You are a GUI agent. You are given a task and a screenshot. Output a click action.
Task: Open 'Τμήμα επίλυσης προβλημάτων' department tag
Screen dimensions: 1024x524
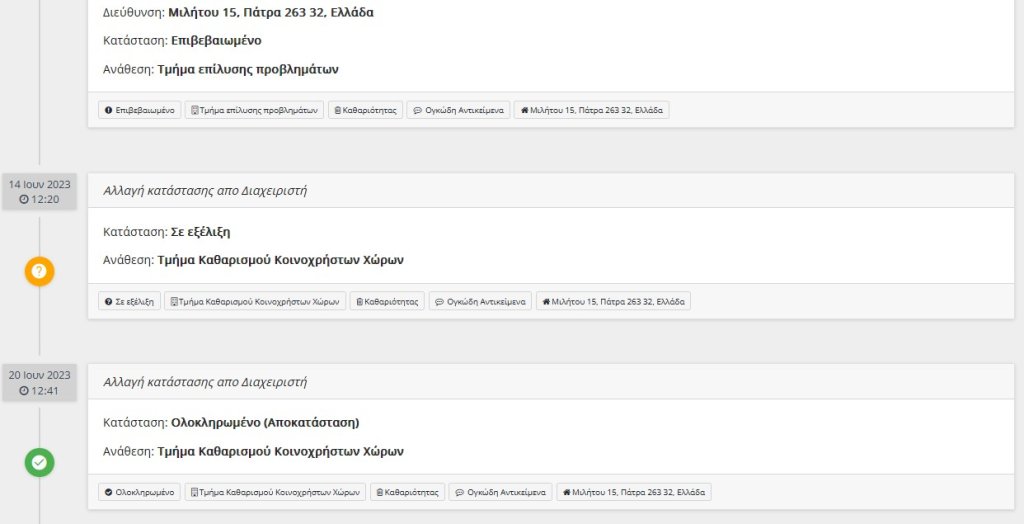(x=254, y=110)
